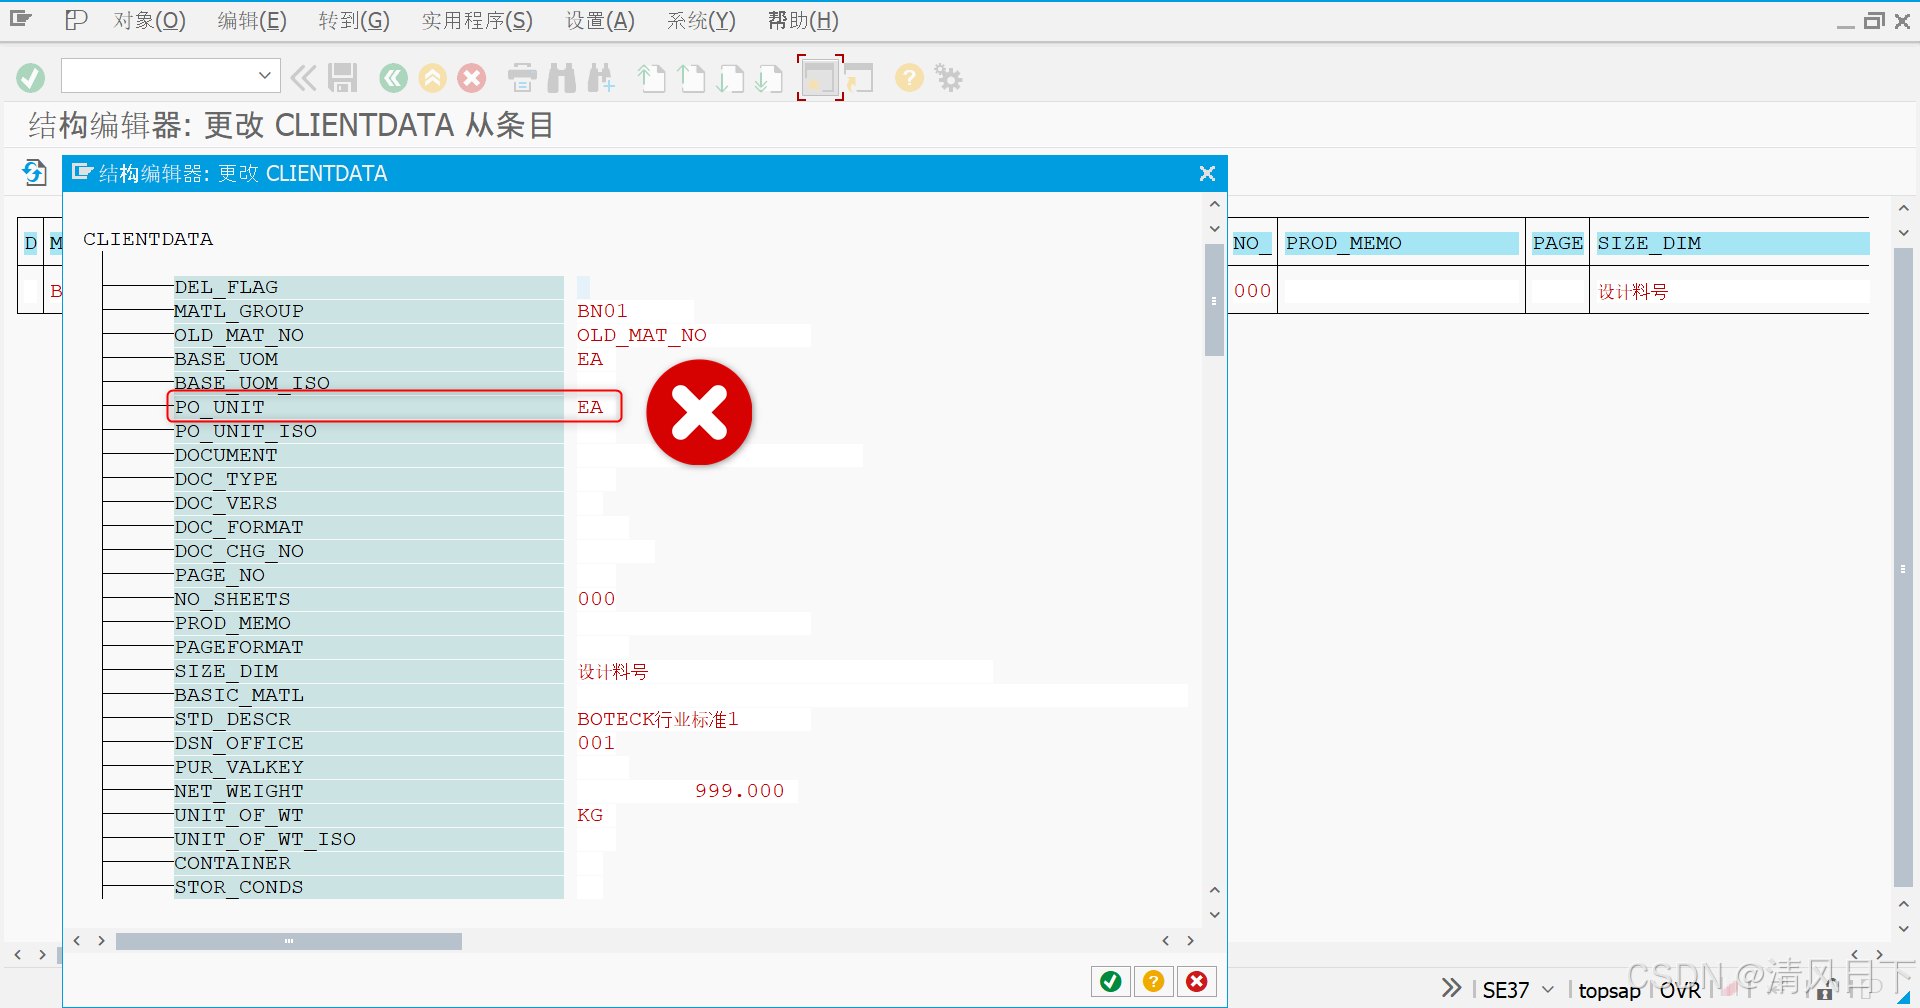Screen dimensions: 1920x1008
Task: Click the green Back toolbar icon
Action: point(393,77)
